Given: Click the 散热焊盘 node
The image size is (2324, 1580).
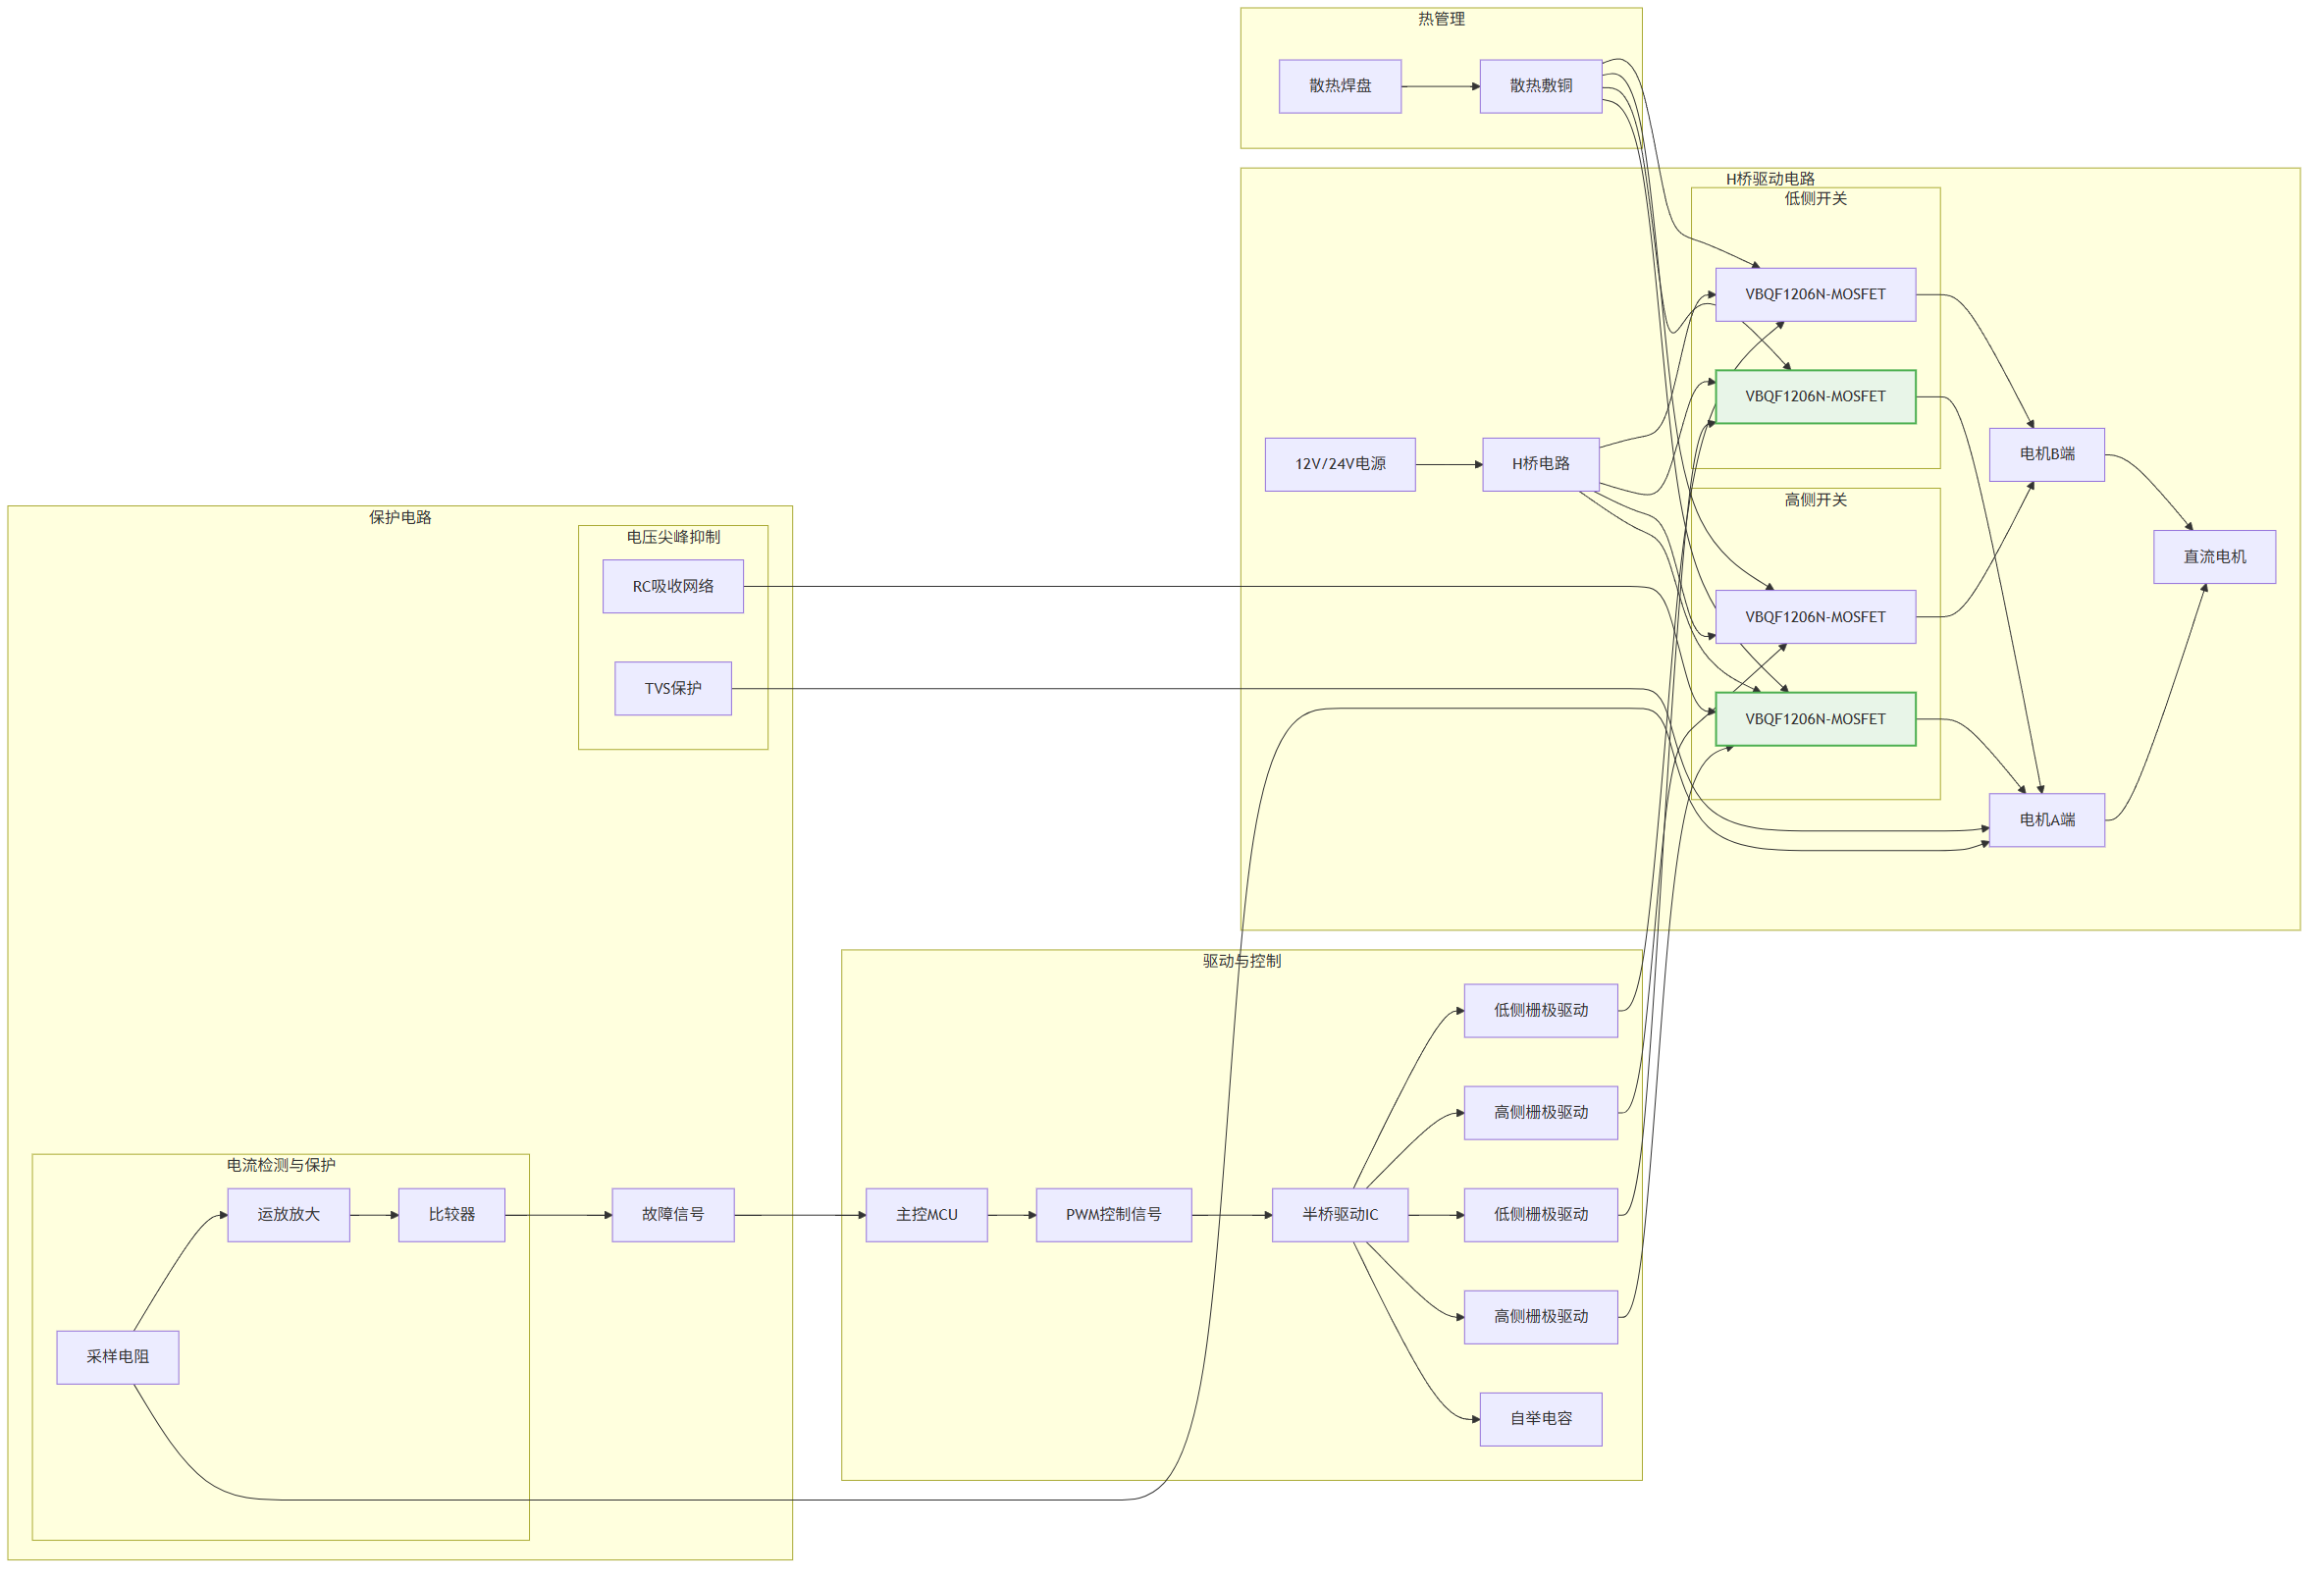Looking at the screenshot, I should pyautogui.click(x=1340, y=86).
